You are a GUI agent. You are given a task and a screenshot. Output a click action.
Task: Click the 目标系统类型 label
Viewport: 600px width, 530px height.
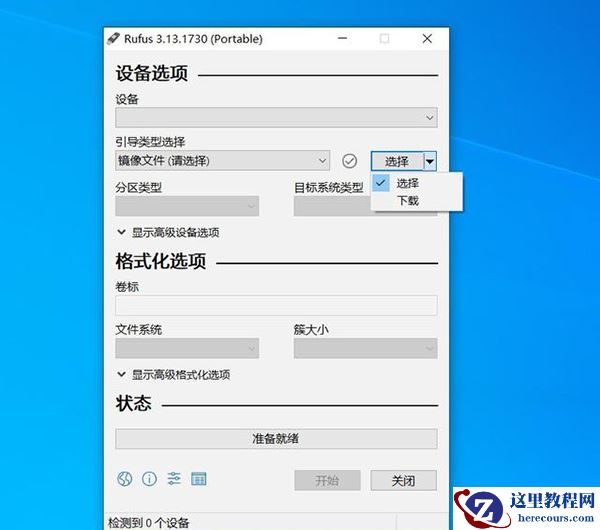[x=329, y=188]
